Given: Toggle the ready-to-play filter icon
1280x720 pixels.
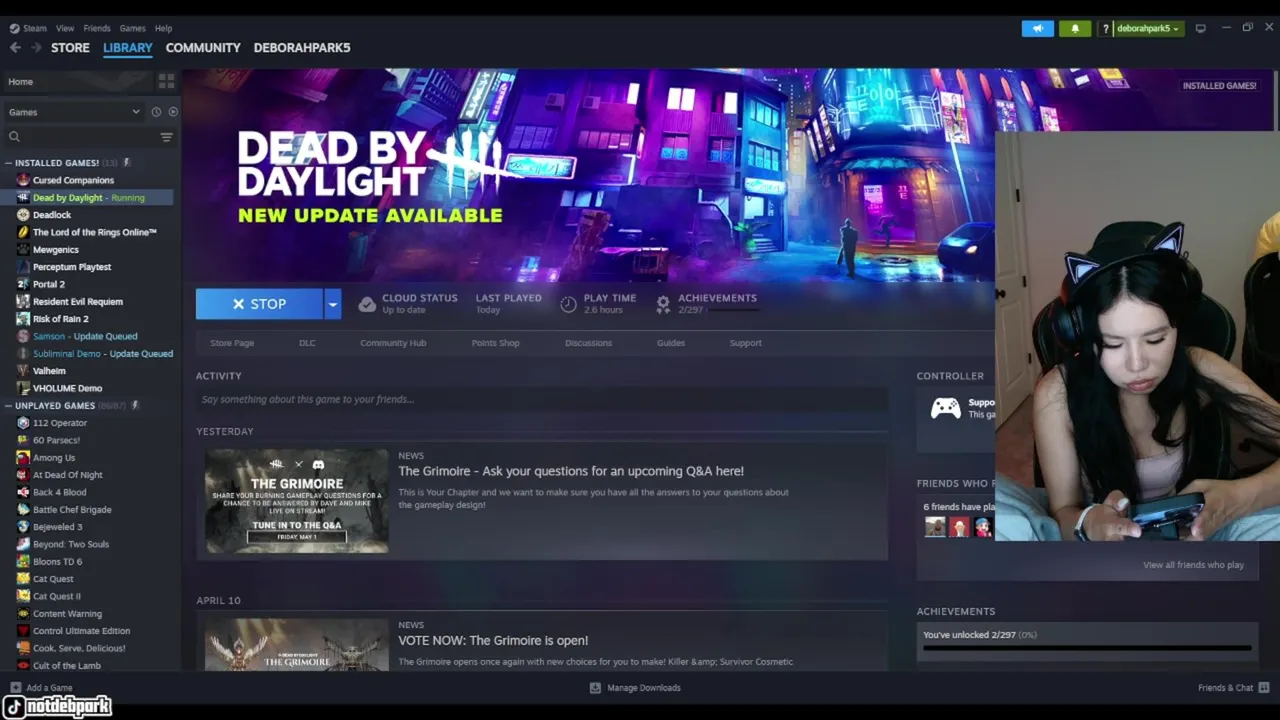Looking at the screenshot, I should click(173, 112).
